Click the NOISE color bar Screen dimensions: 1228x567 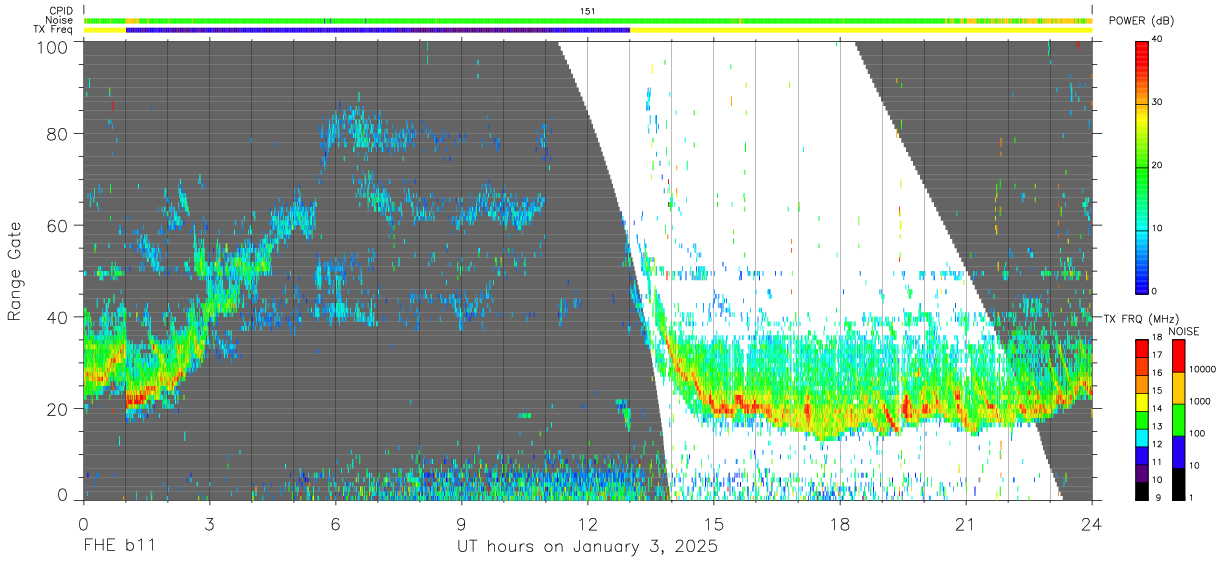click(1178, 420)
